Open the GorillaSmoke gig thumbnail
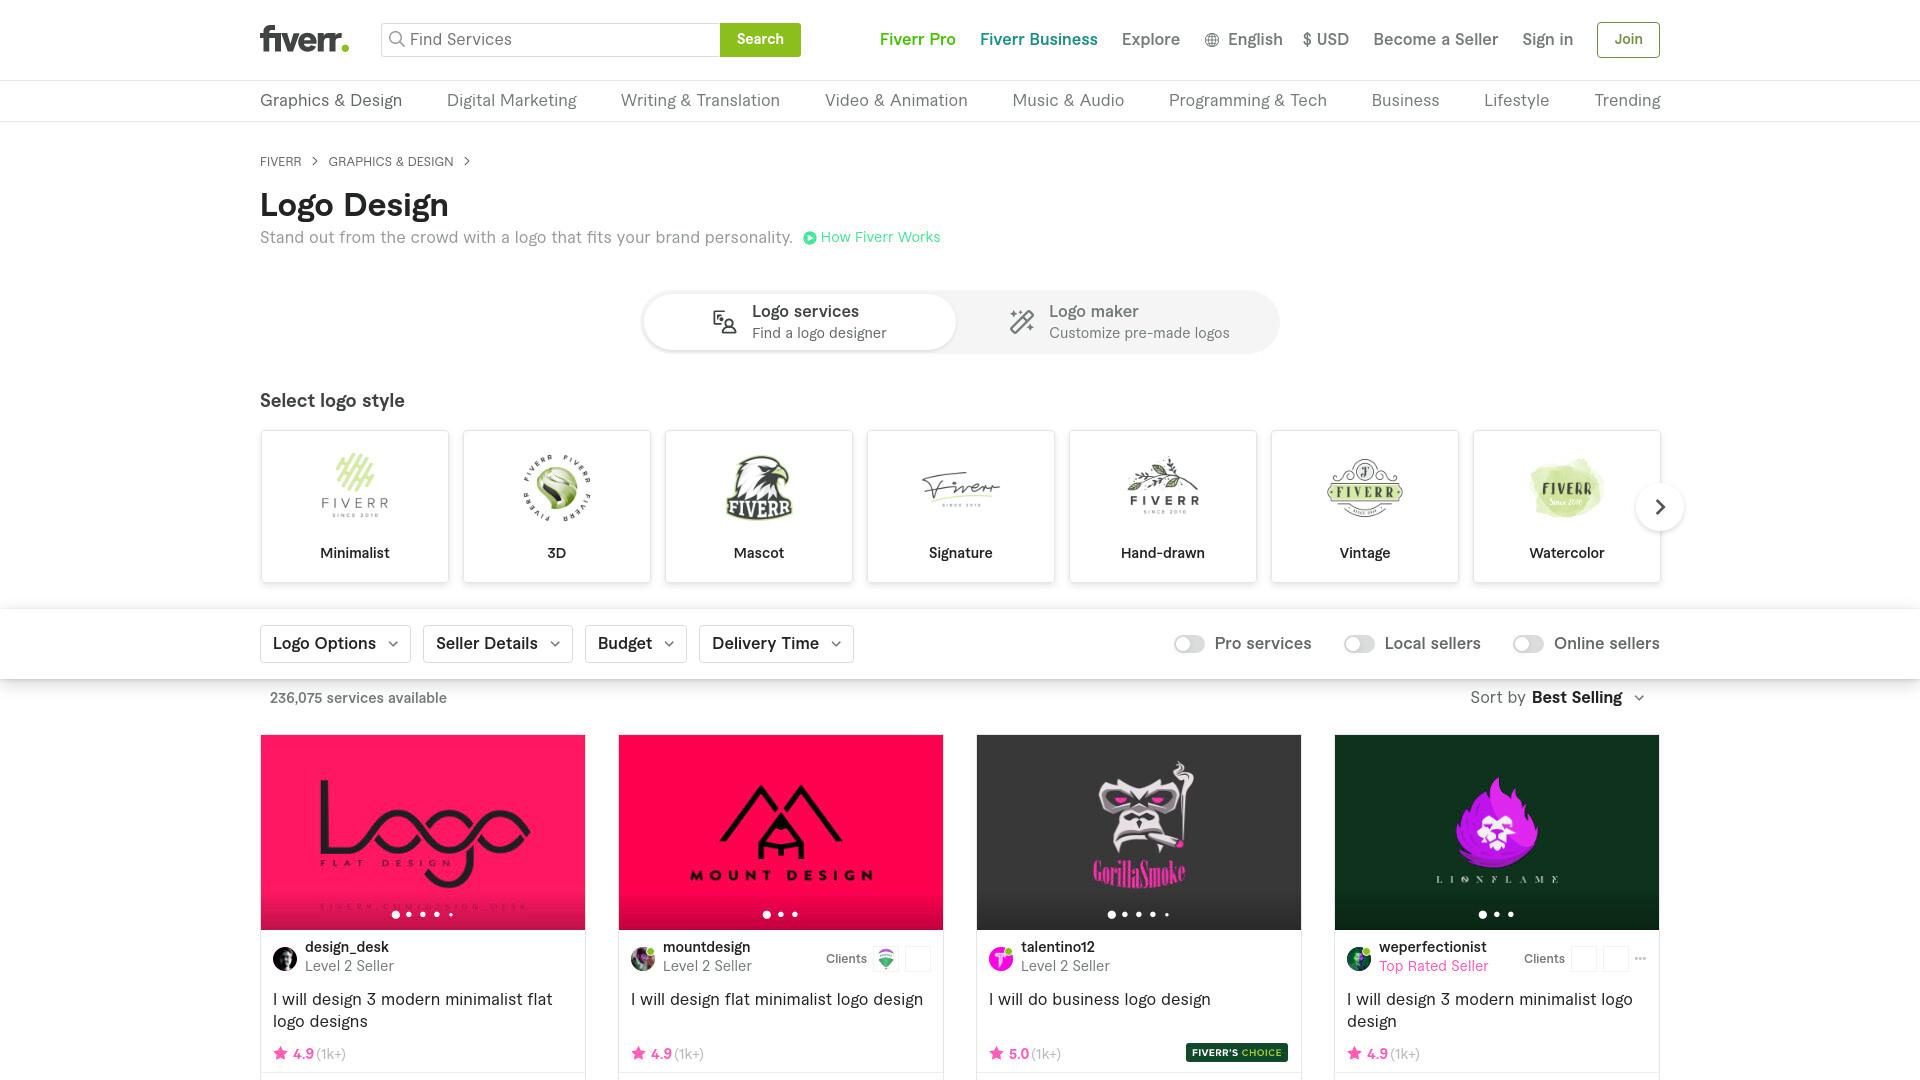The image size is (1920, 1080). pos(1139,833)
